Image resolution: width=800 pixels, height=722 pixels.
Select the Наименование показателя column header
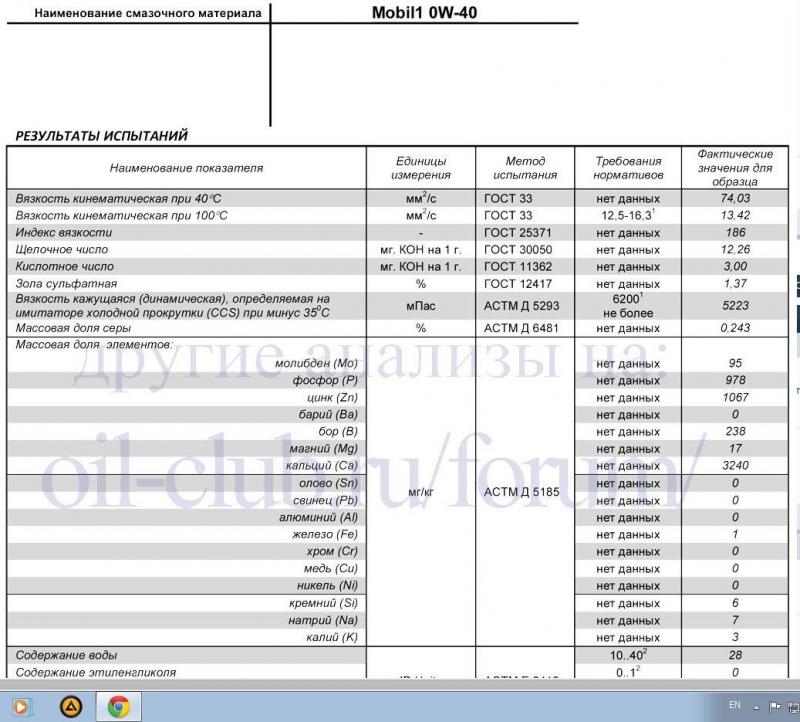[186, 167]
